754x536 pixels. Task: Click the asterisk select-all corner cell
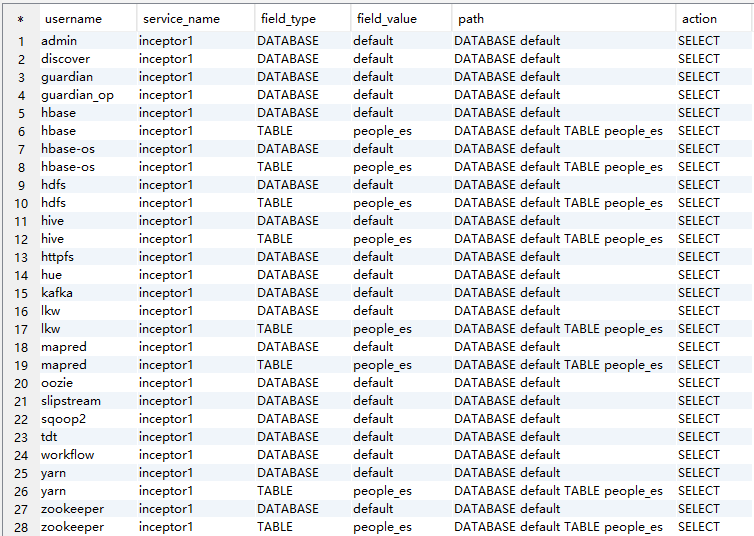coord(20,19)
